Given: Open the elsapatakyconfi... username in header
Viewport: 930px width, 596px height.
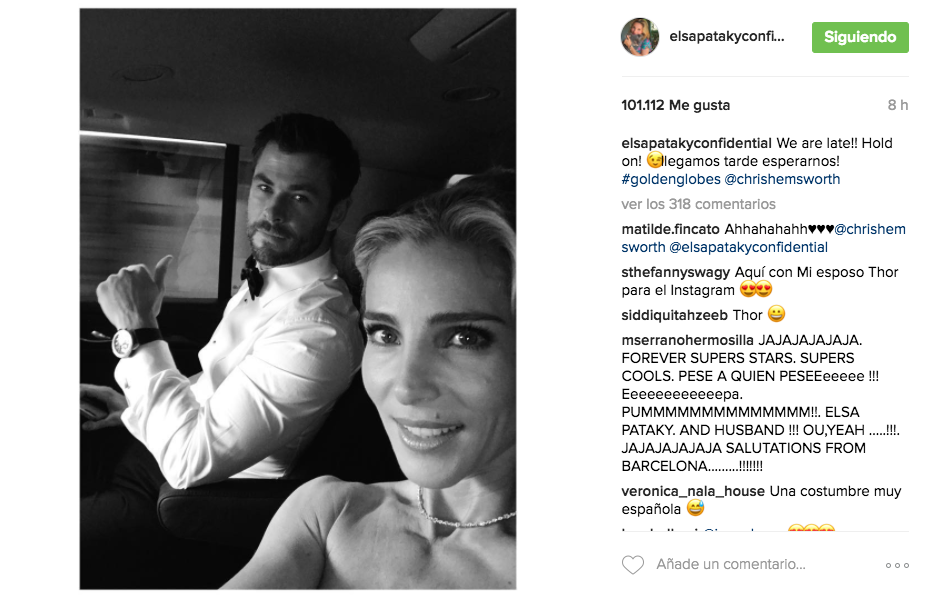Looking at the screenshot, I should pyautogui.click(x=727, y=37).
